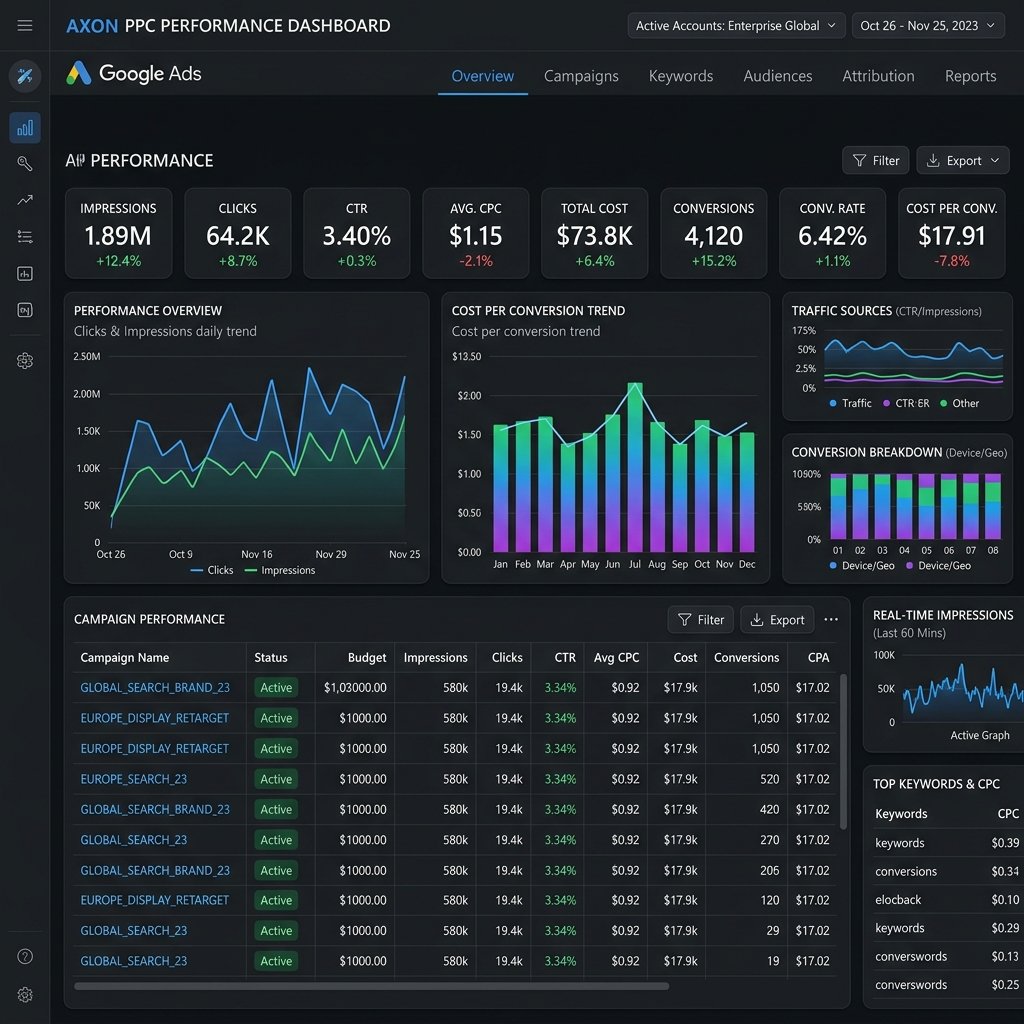
Task: Open the Keywords tab
Action: pyautogui.click(x=680, y=76)
